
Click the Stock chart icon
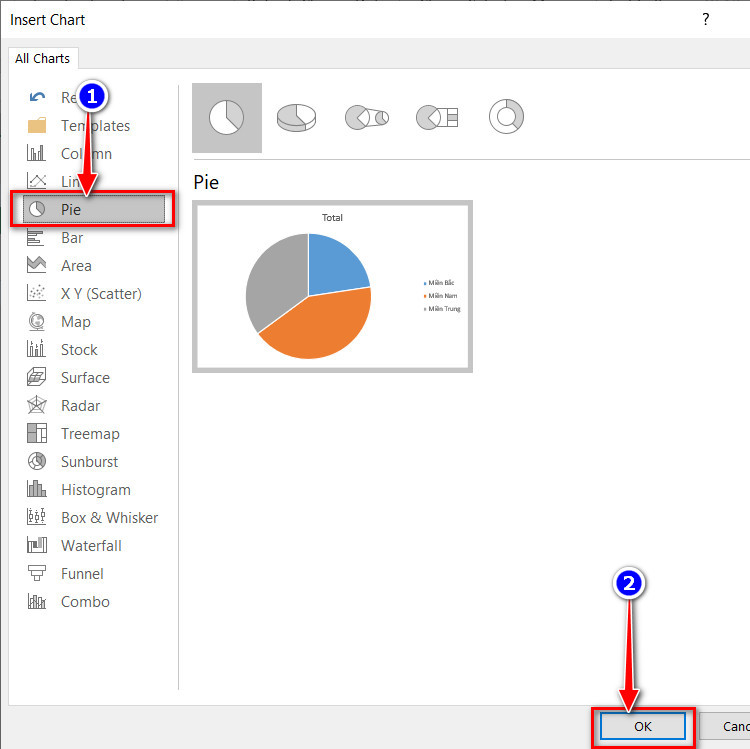point(36,349)
